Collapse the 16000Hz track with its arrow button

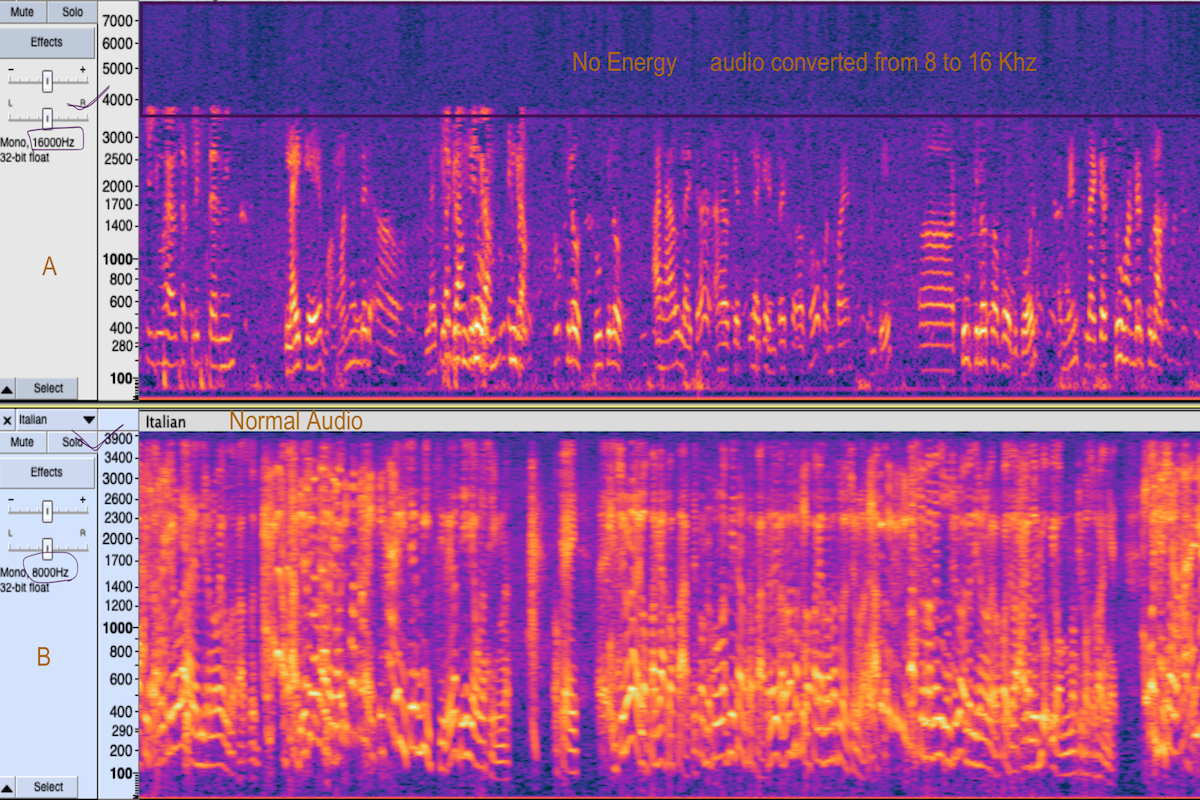(x=8, y=388)
